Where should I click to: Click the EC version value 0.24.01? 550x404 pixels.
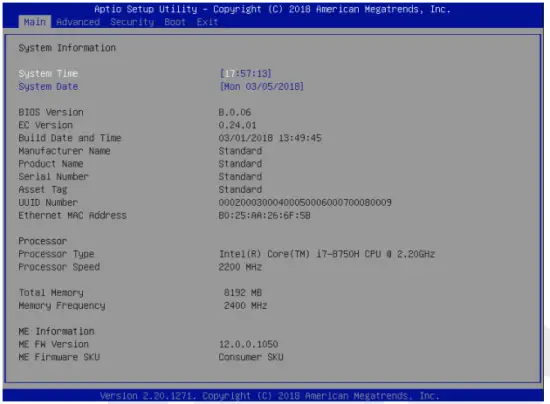(237, 125)
